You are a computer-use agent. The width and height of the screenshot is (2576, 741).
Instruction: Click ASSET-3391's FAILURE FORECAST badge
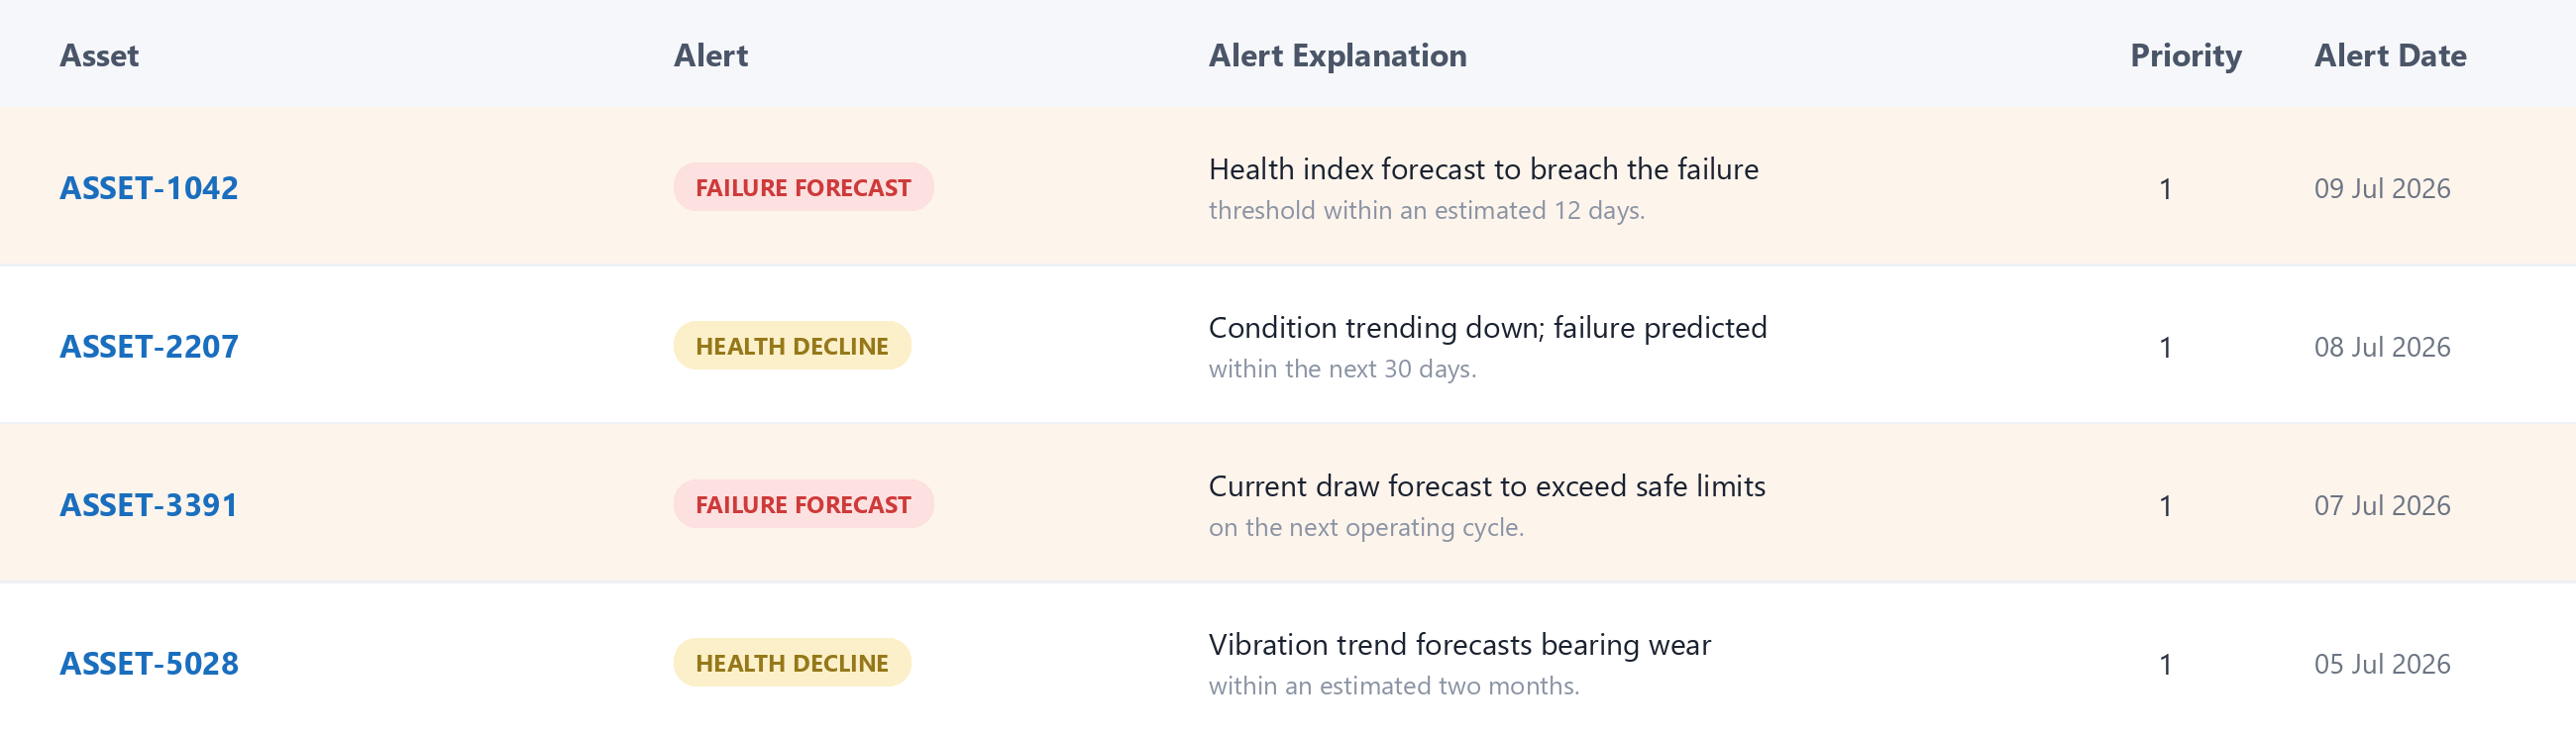(x=803, y=505)
